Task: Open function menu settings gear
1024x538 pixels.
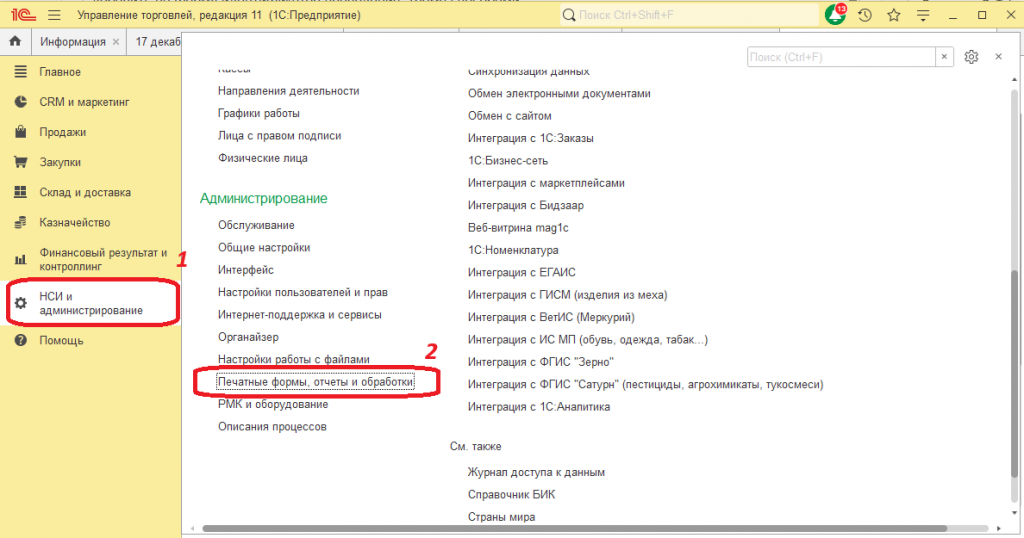Action: 971,57
